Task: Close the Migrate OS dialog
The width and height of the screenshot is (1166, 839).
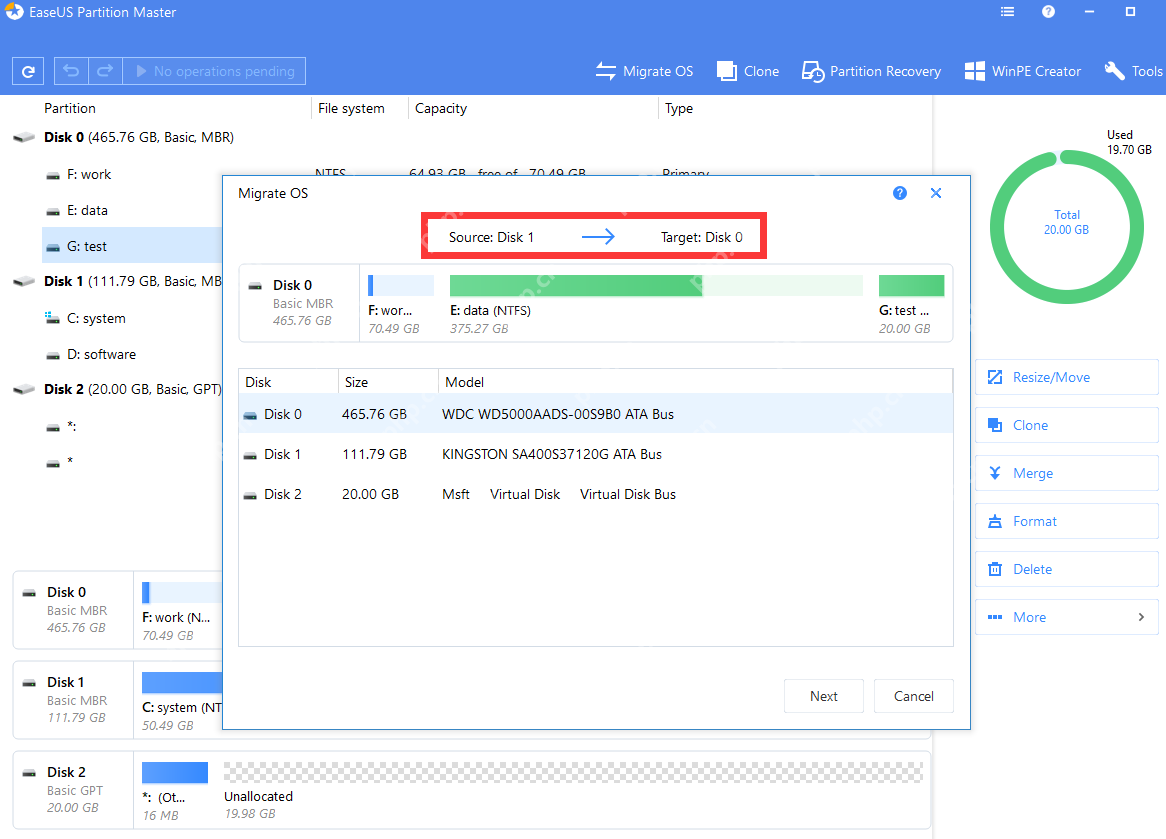Action: point(936,193)
